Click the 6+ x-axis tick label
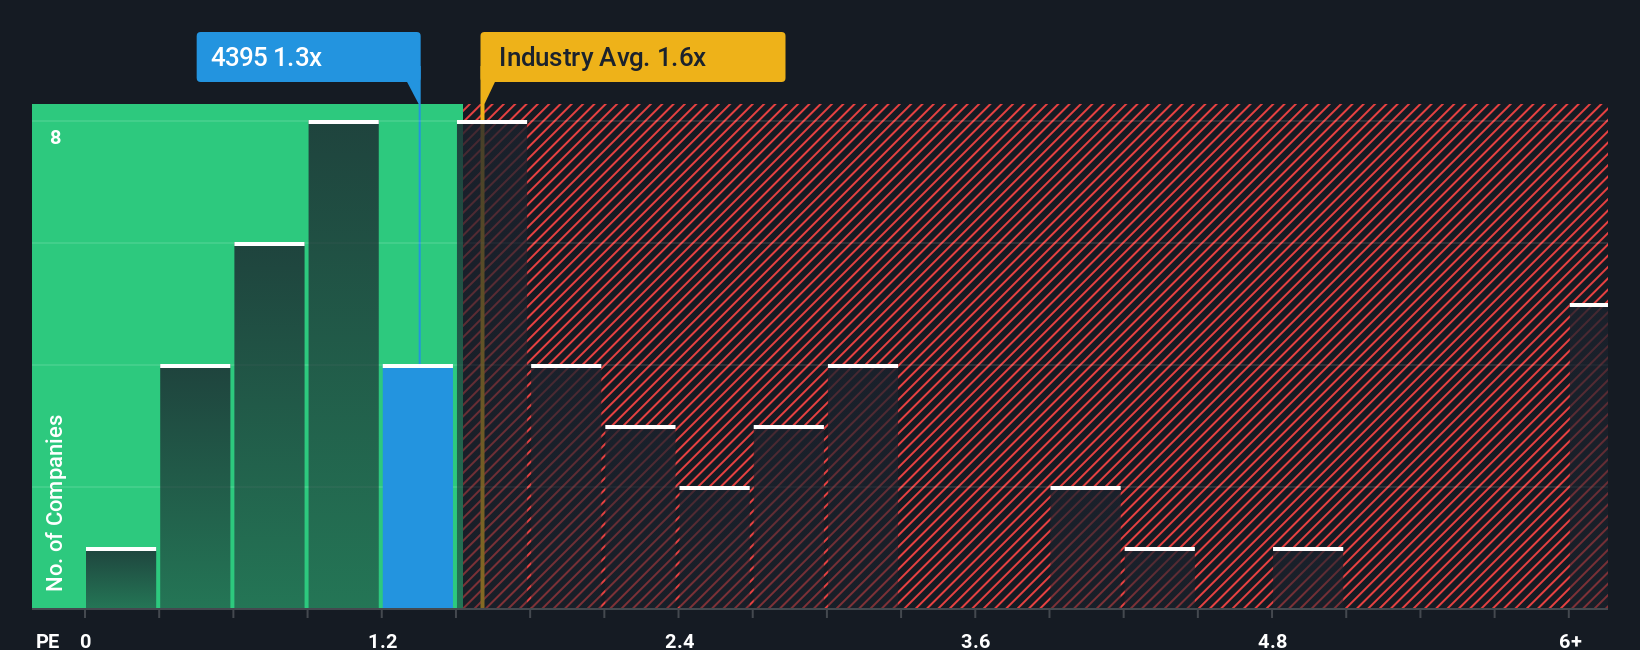 click(x=1571, y=641)
